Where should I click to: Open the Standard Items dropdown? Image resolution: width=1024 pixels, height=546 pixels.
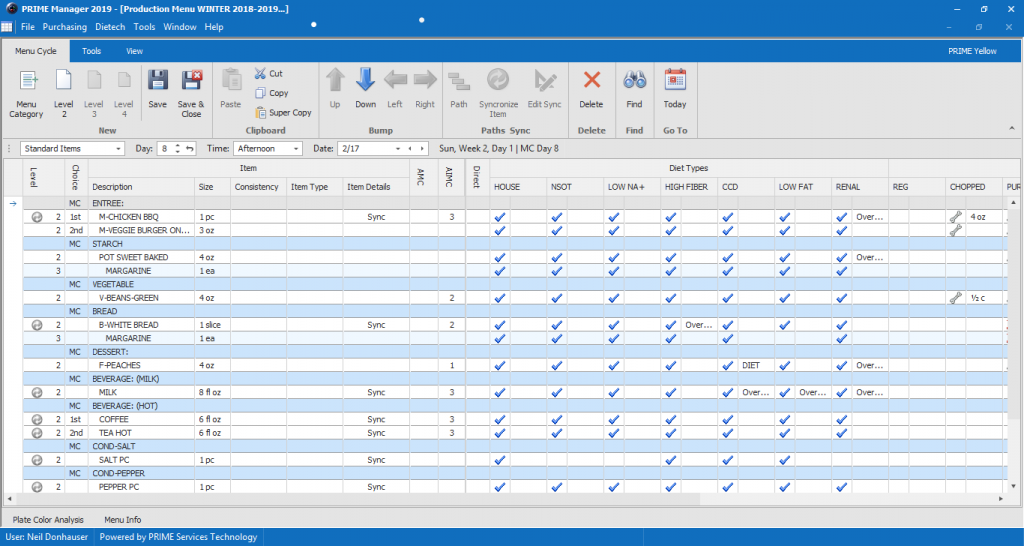pyautogui.click(x=119, y=148)
